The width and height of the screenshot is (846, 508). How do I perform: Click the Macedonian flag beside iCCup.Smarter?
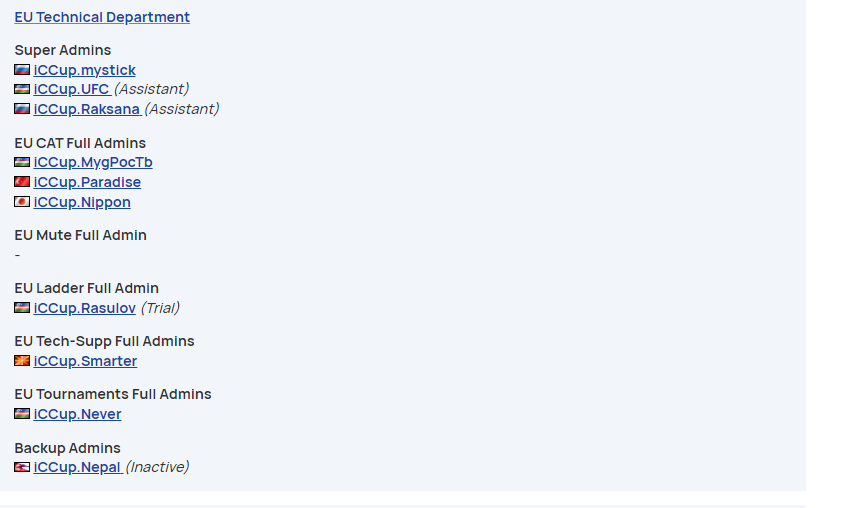click(22, 361)
